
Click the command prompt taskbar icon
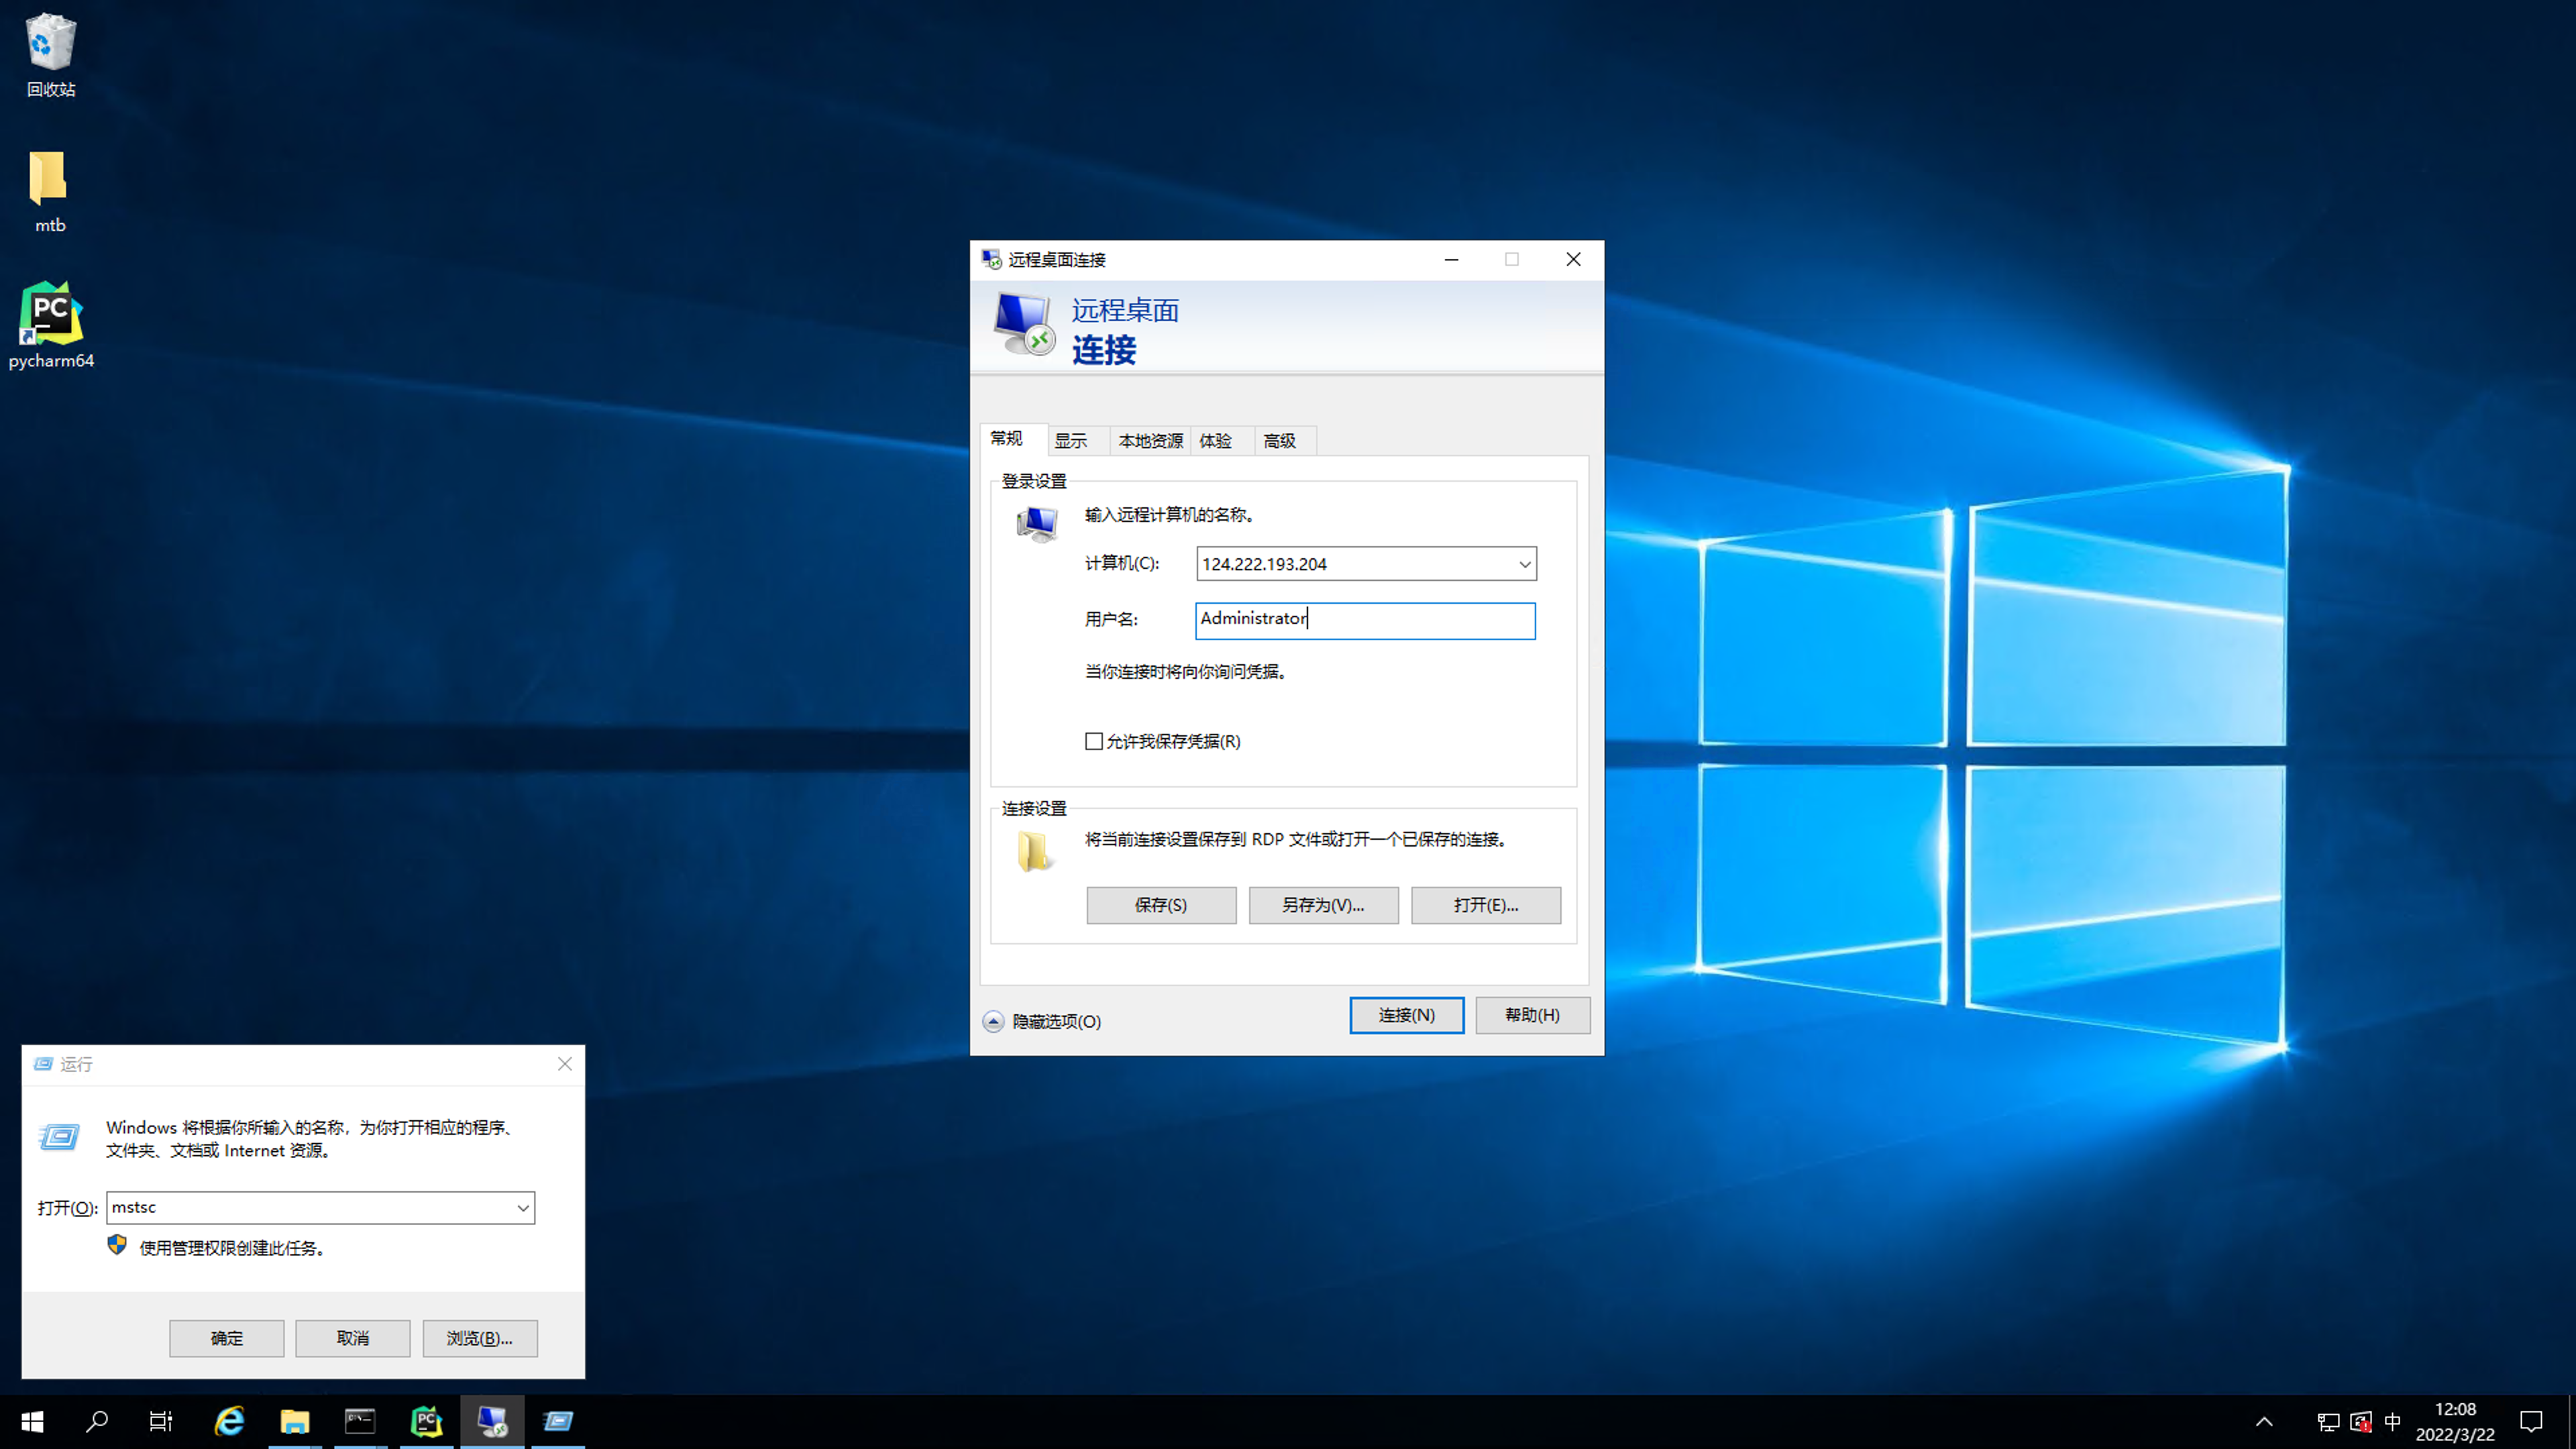point(360,1421)
